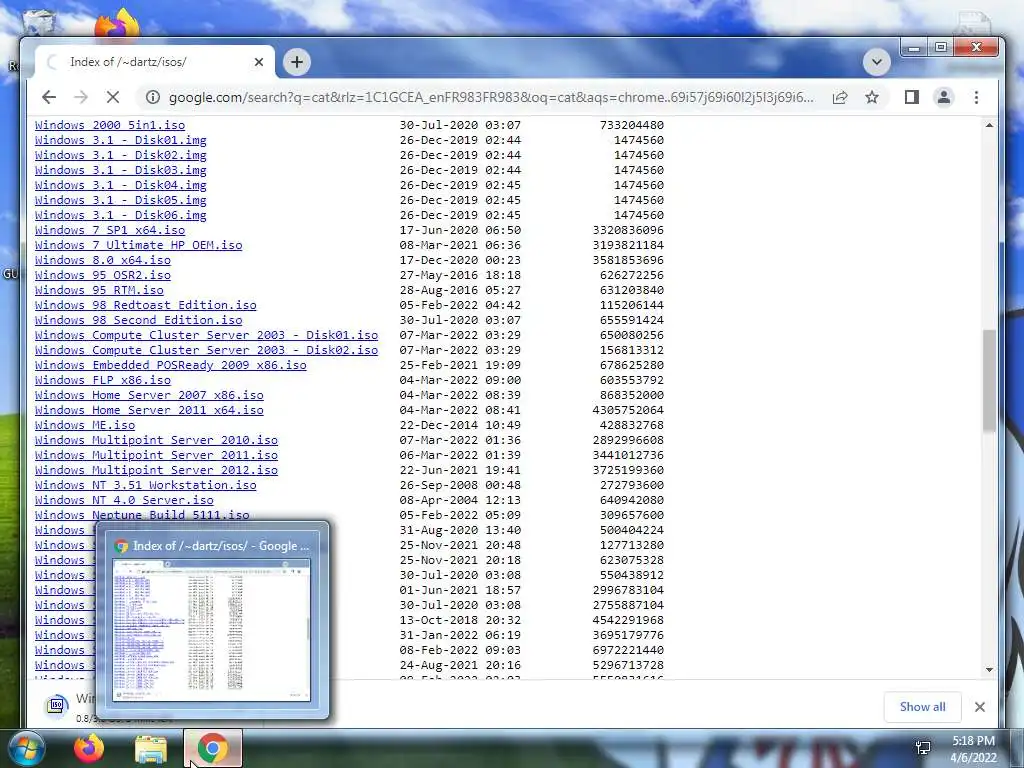Download Windows 98 Redtoast Edition.iso
1024x768 pixels.
pos(146,305)
